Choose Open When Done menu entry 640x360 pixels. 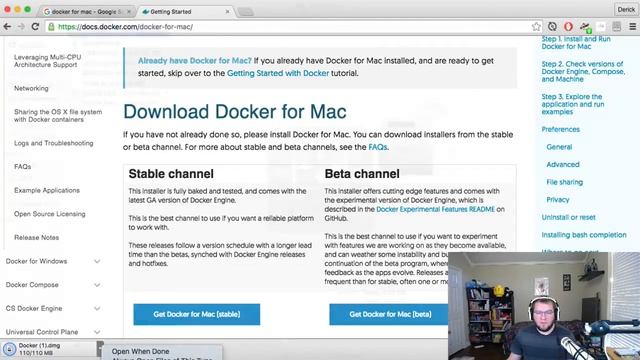(x=140, y=351)
